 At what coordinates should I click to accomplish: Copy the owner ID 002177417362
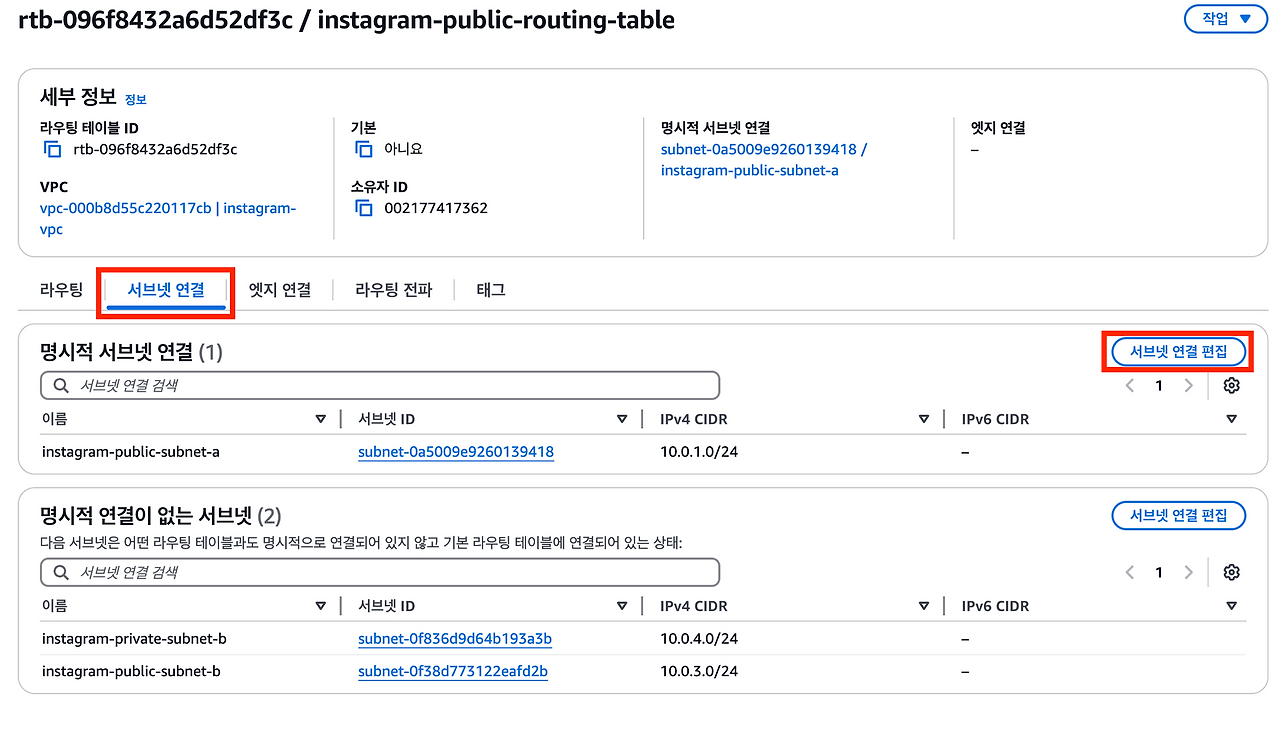point(364,208)
